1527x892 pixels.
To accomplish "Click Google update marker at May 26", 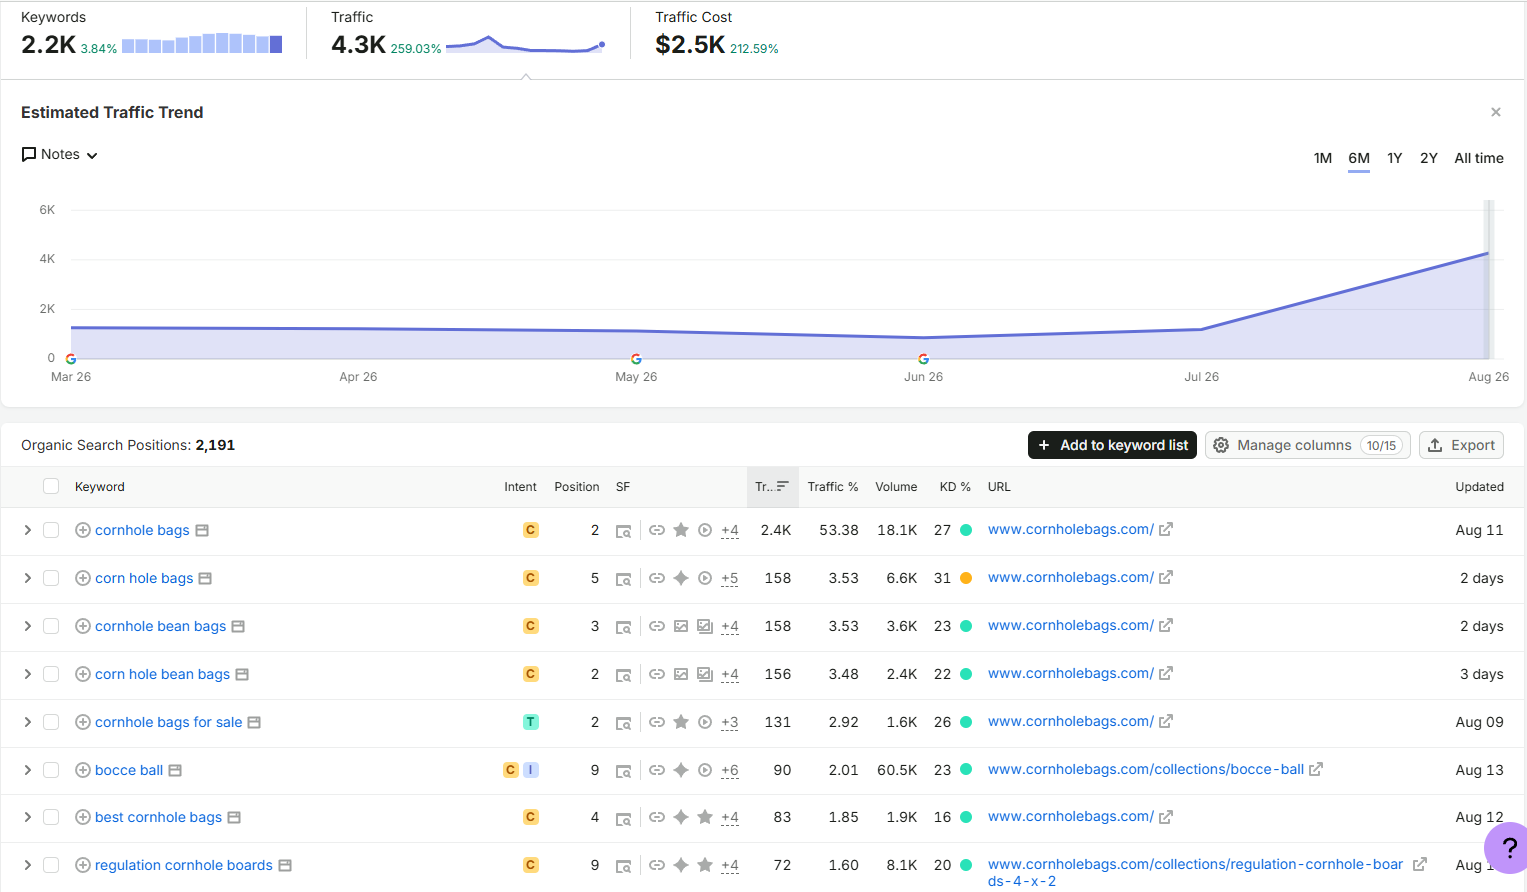I will (x=636, y=358).
